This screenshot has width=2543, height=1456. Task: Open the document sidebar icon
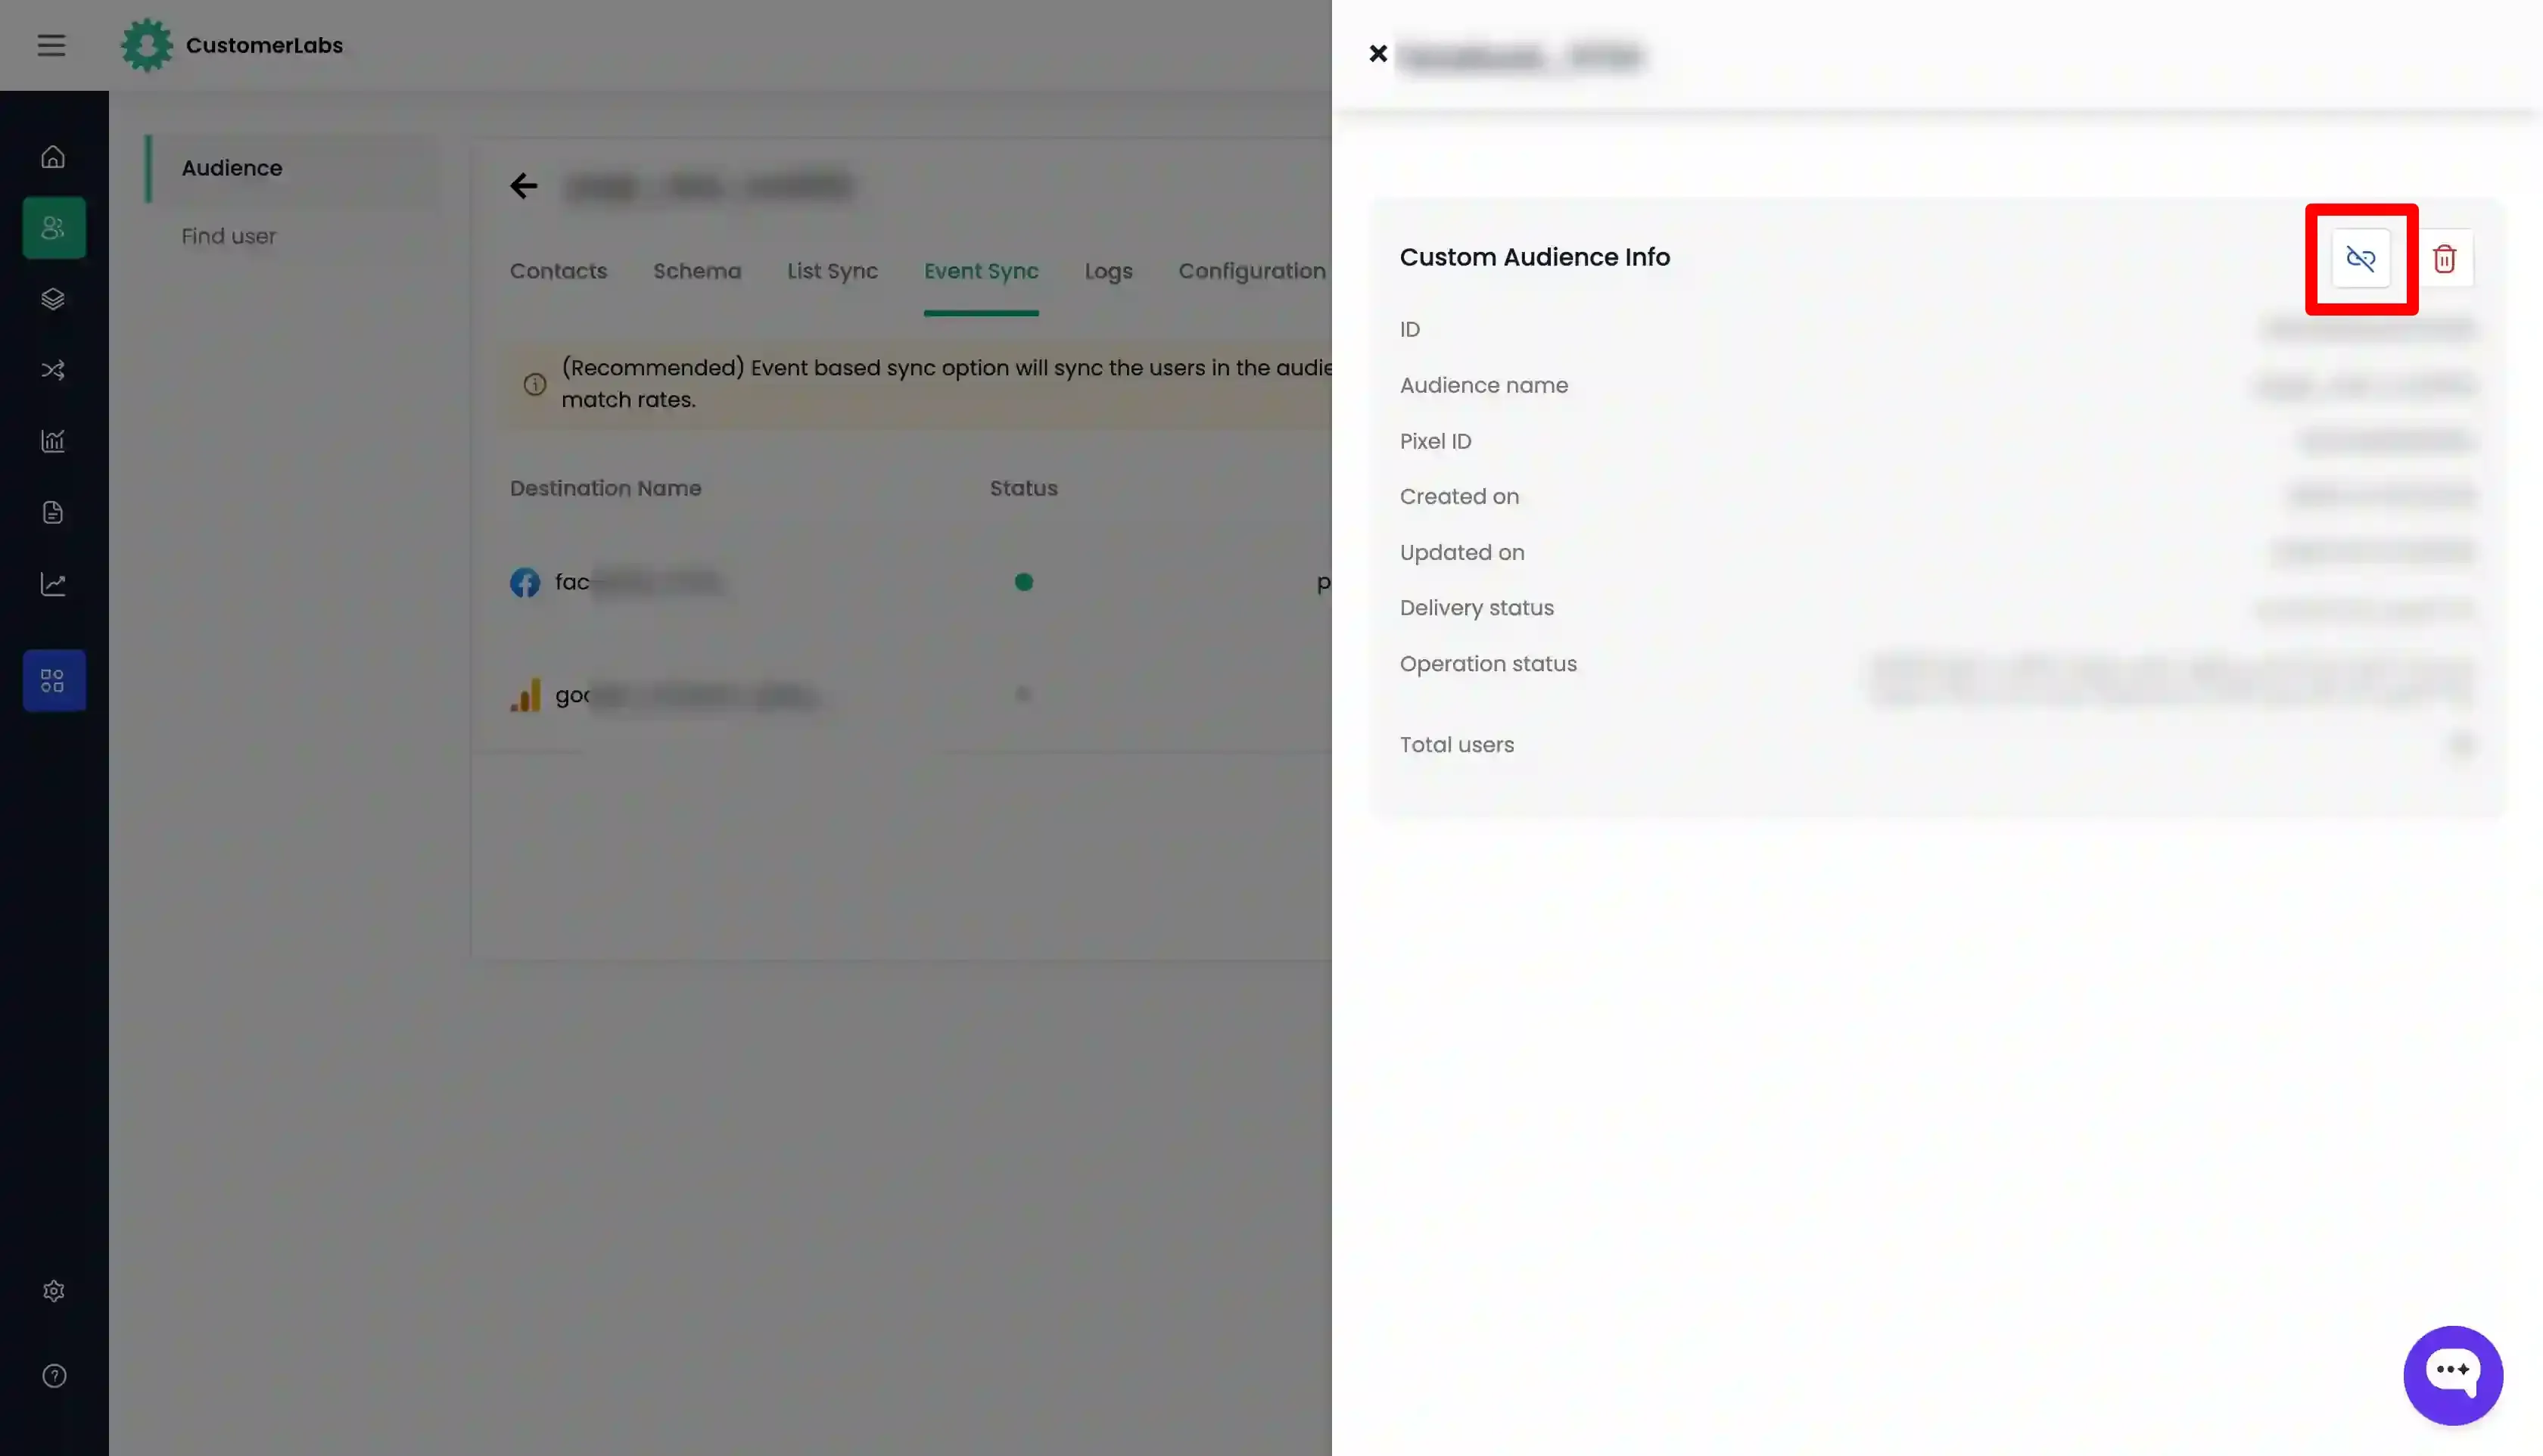(53, 513)
